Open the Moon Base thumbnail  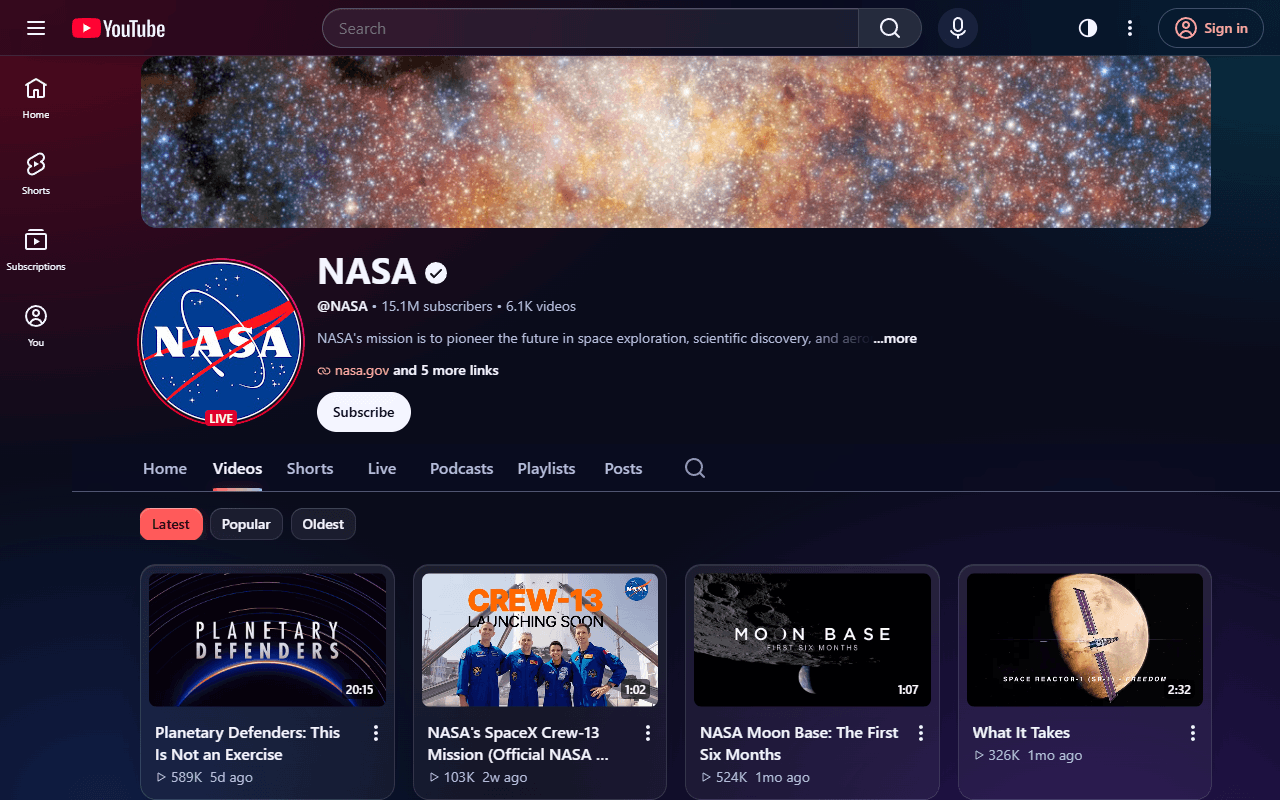(x=812, y=640)
